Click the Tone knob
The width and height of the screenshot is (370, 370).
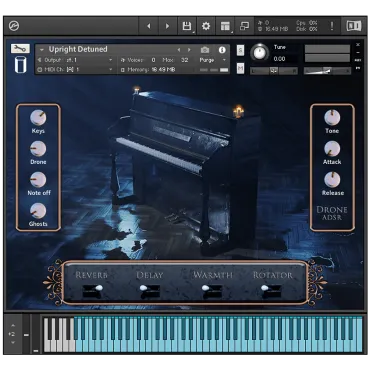point(332,118)
